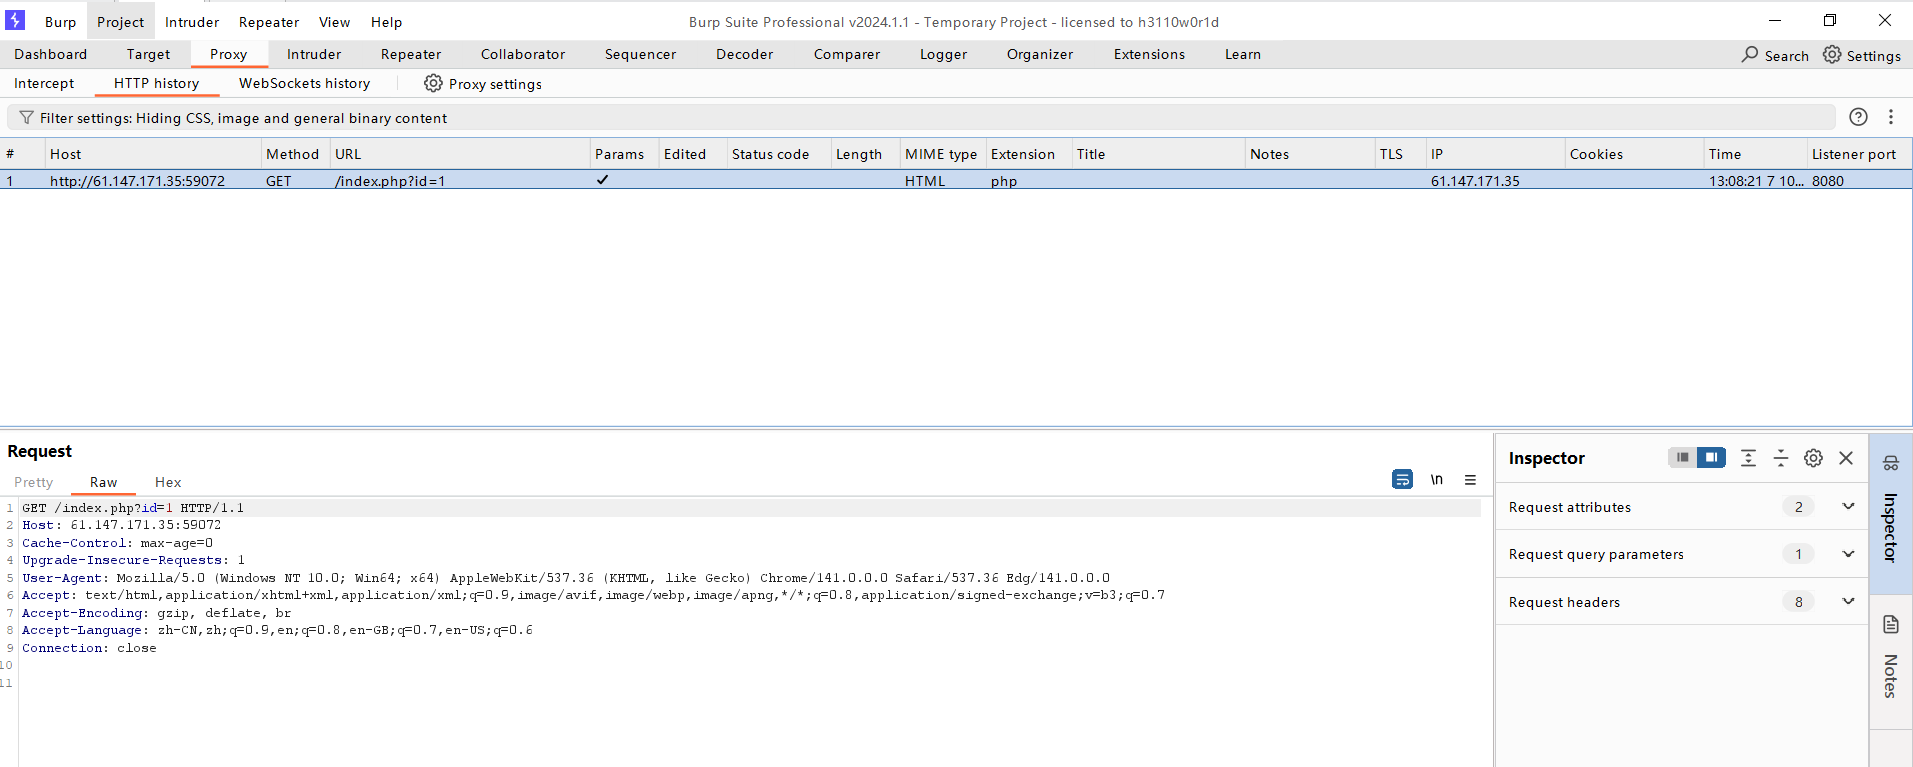Switch Inspector to left docked layout
This screenshot has width=1913, height=767.
(x=1683, y=458)
